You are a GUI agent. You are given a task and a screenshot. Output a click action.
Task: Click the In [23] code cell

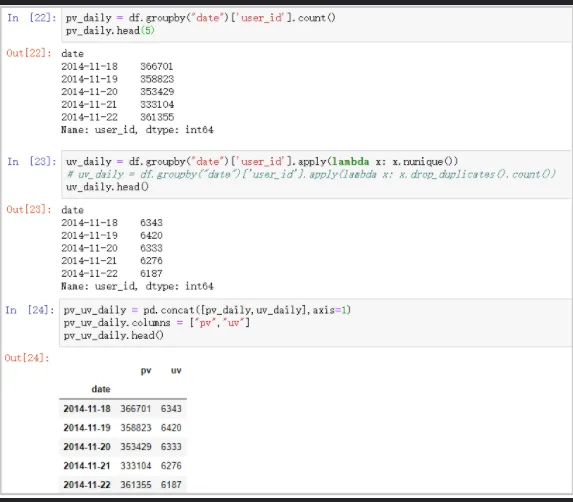(316, 174)
